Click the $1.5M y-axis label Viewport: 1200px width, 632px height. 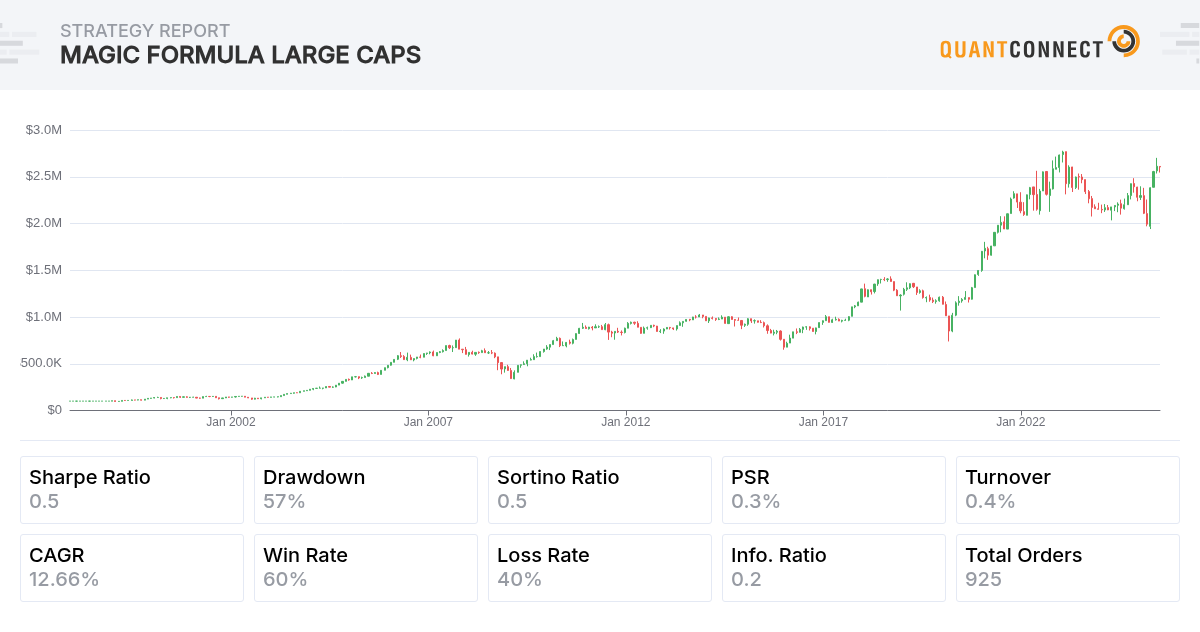coord(44,270)
